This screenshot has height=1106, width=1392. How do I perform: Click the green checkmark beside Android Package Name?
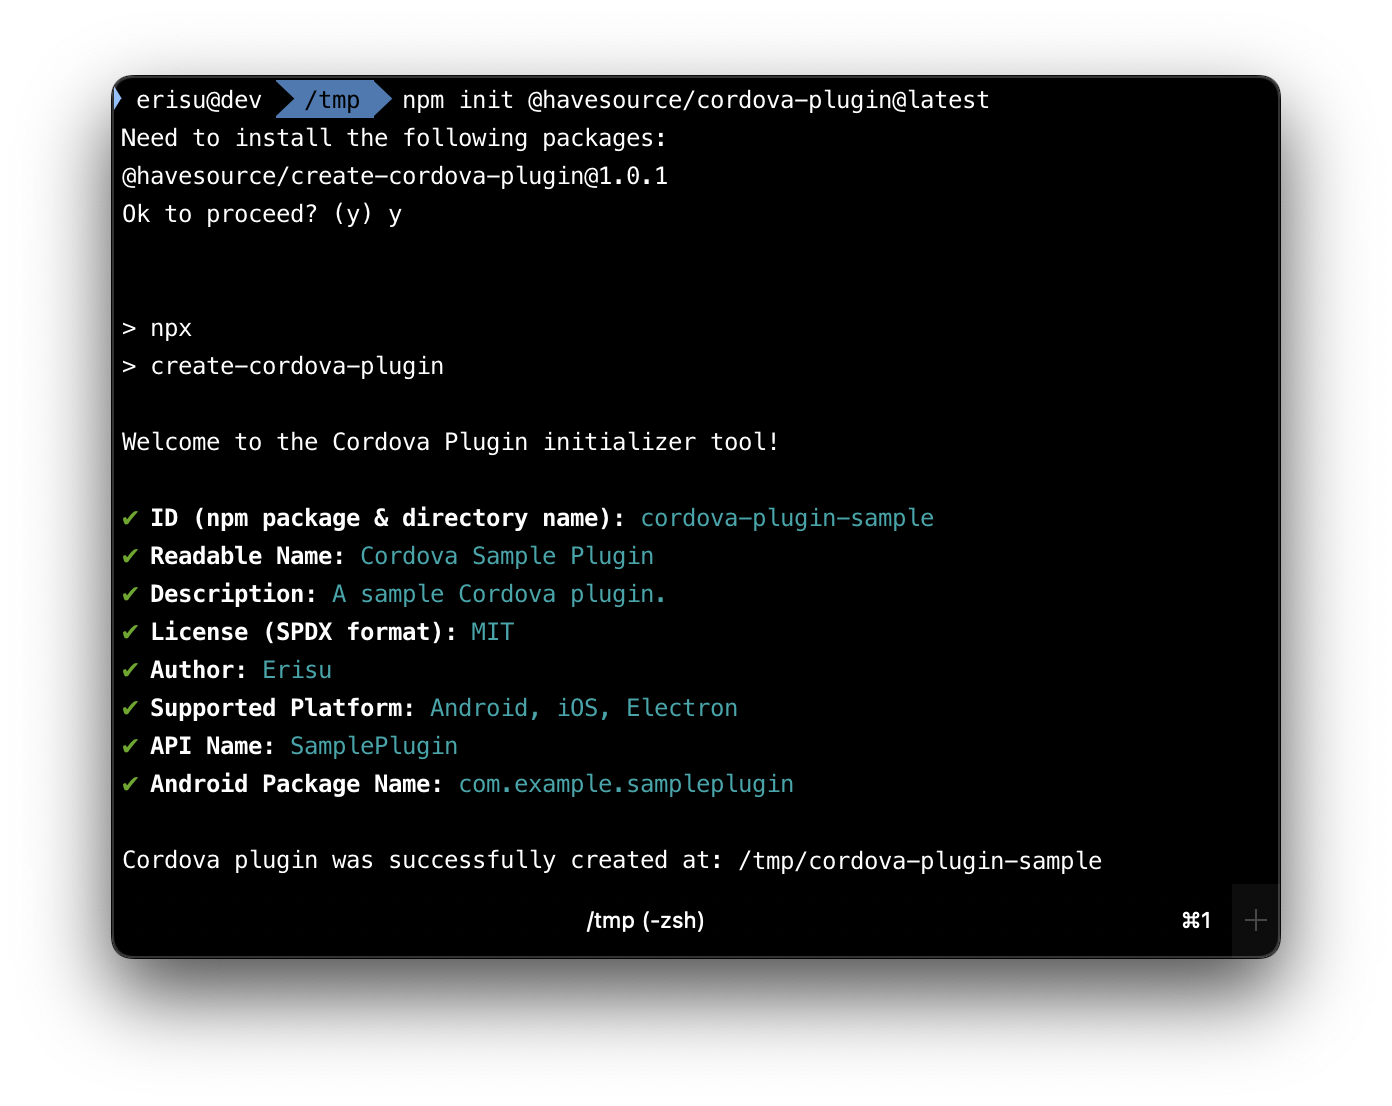pyautogui.click(x=130, y=784)
